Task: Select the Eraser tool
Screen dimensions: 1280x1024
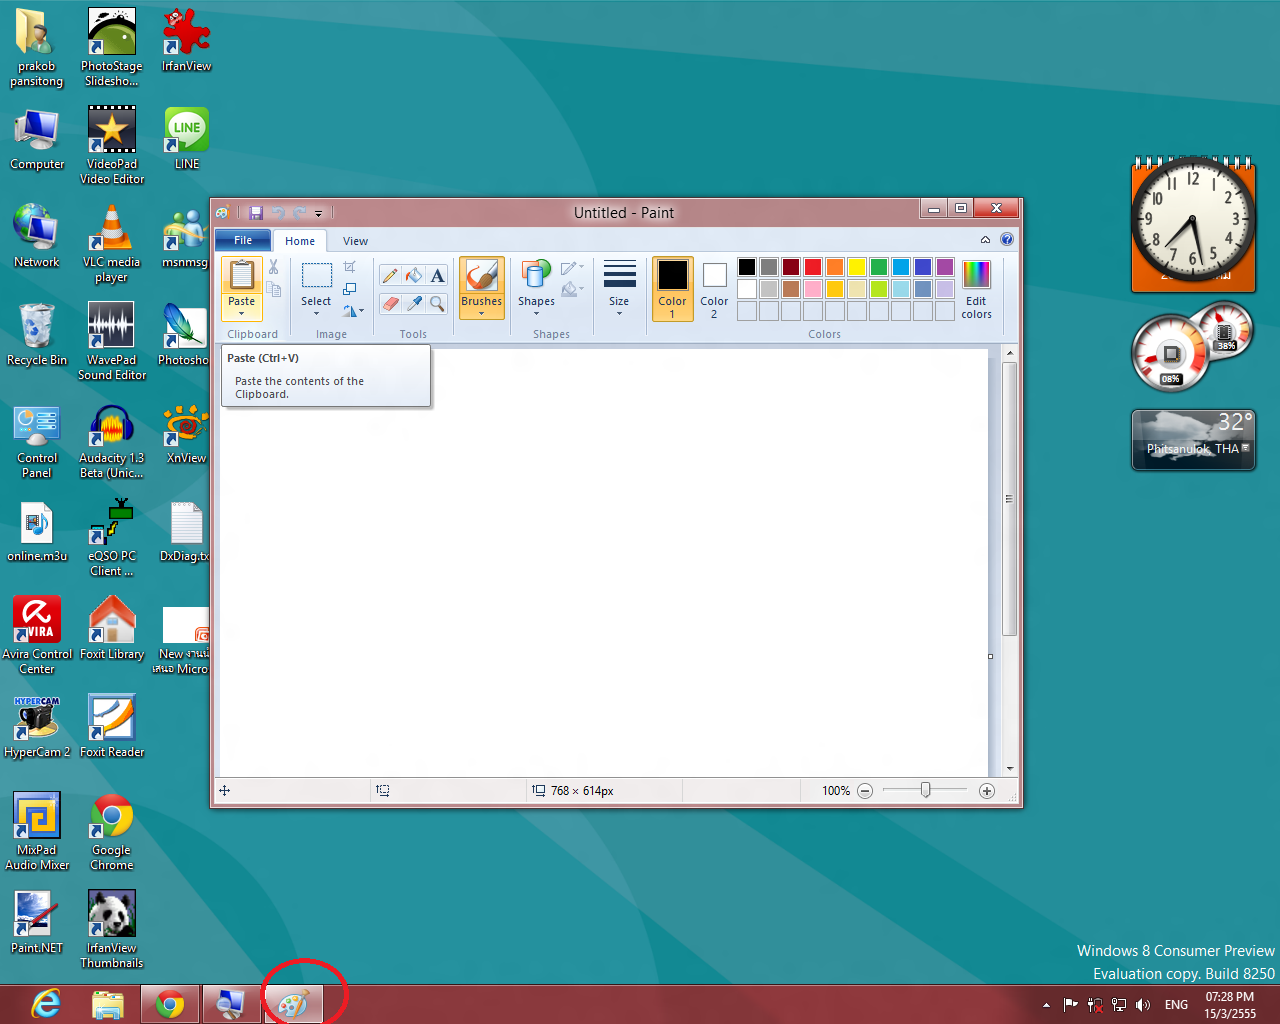Action: [x=389, y=303]
